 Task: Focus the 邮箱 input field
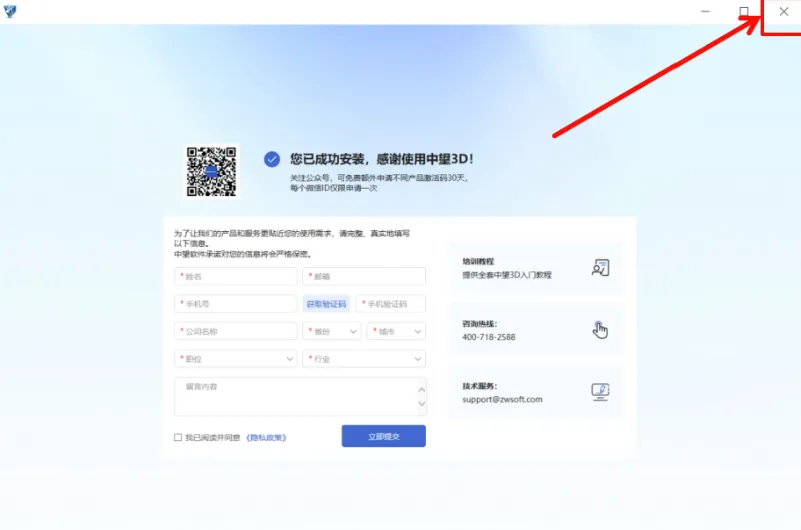point(364,276)
